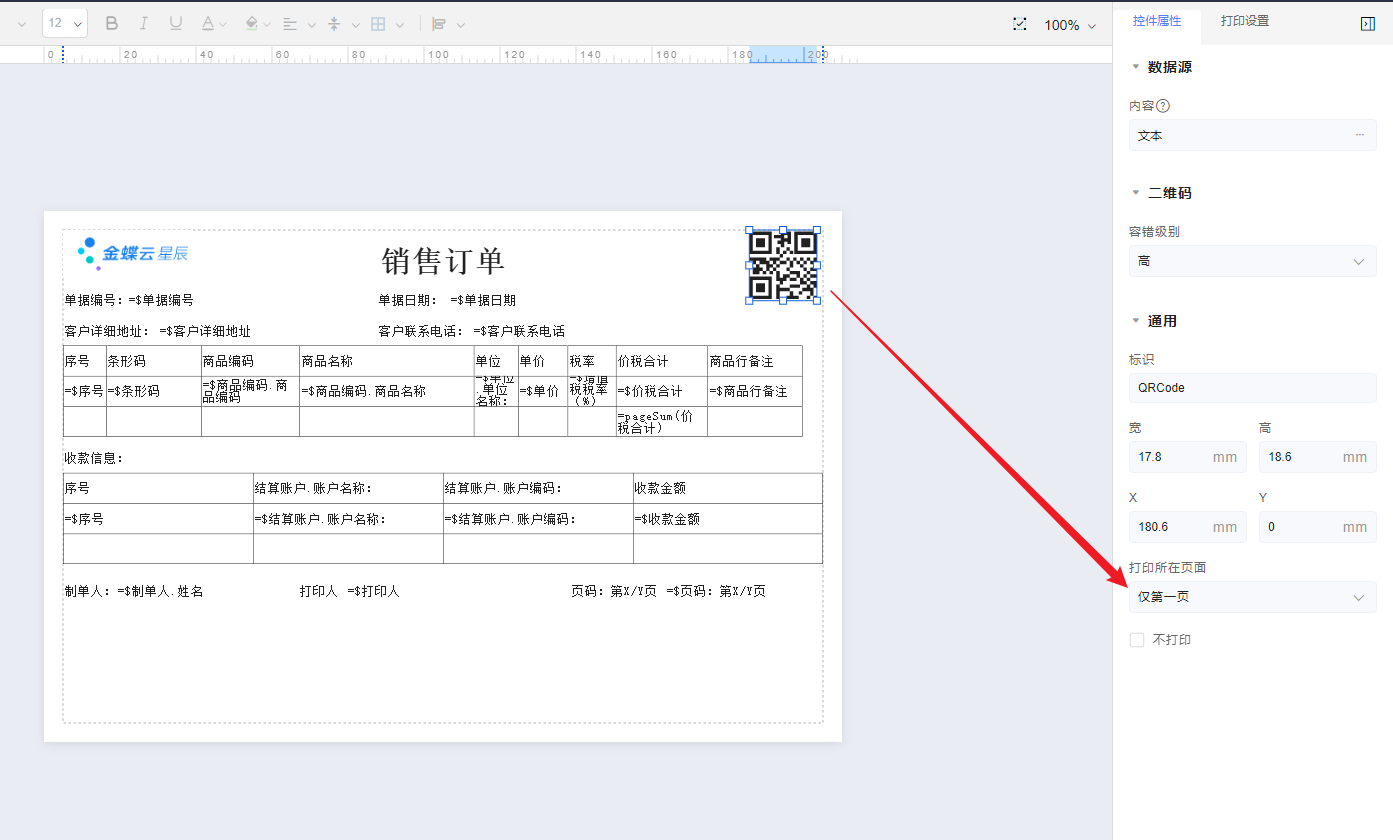Click the align-controls icon after the divider

coord(439,24)
